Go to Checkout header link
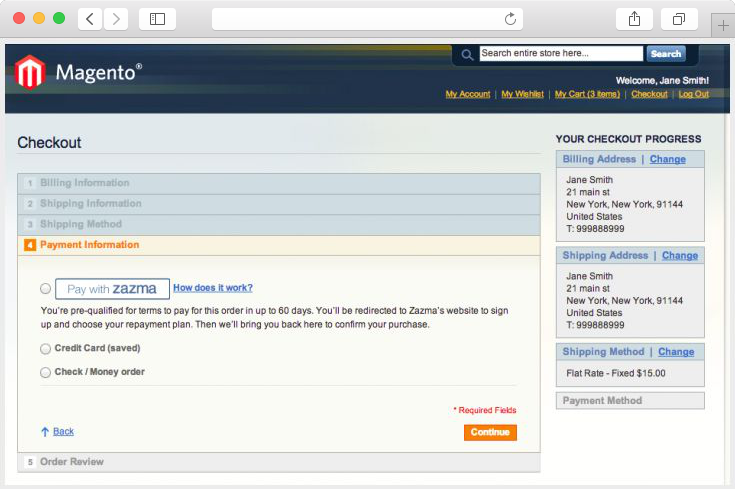Image resolution: width=735 pixels, height=489 pixels. 649,94
